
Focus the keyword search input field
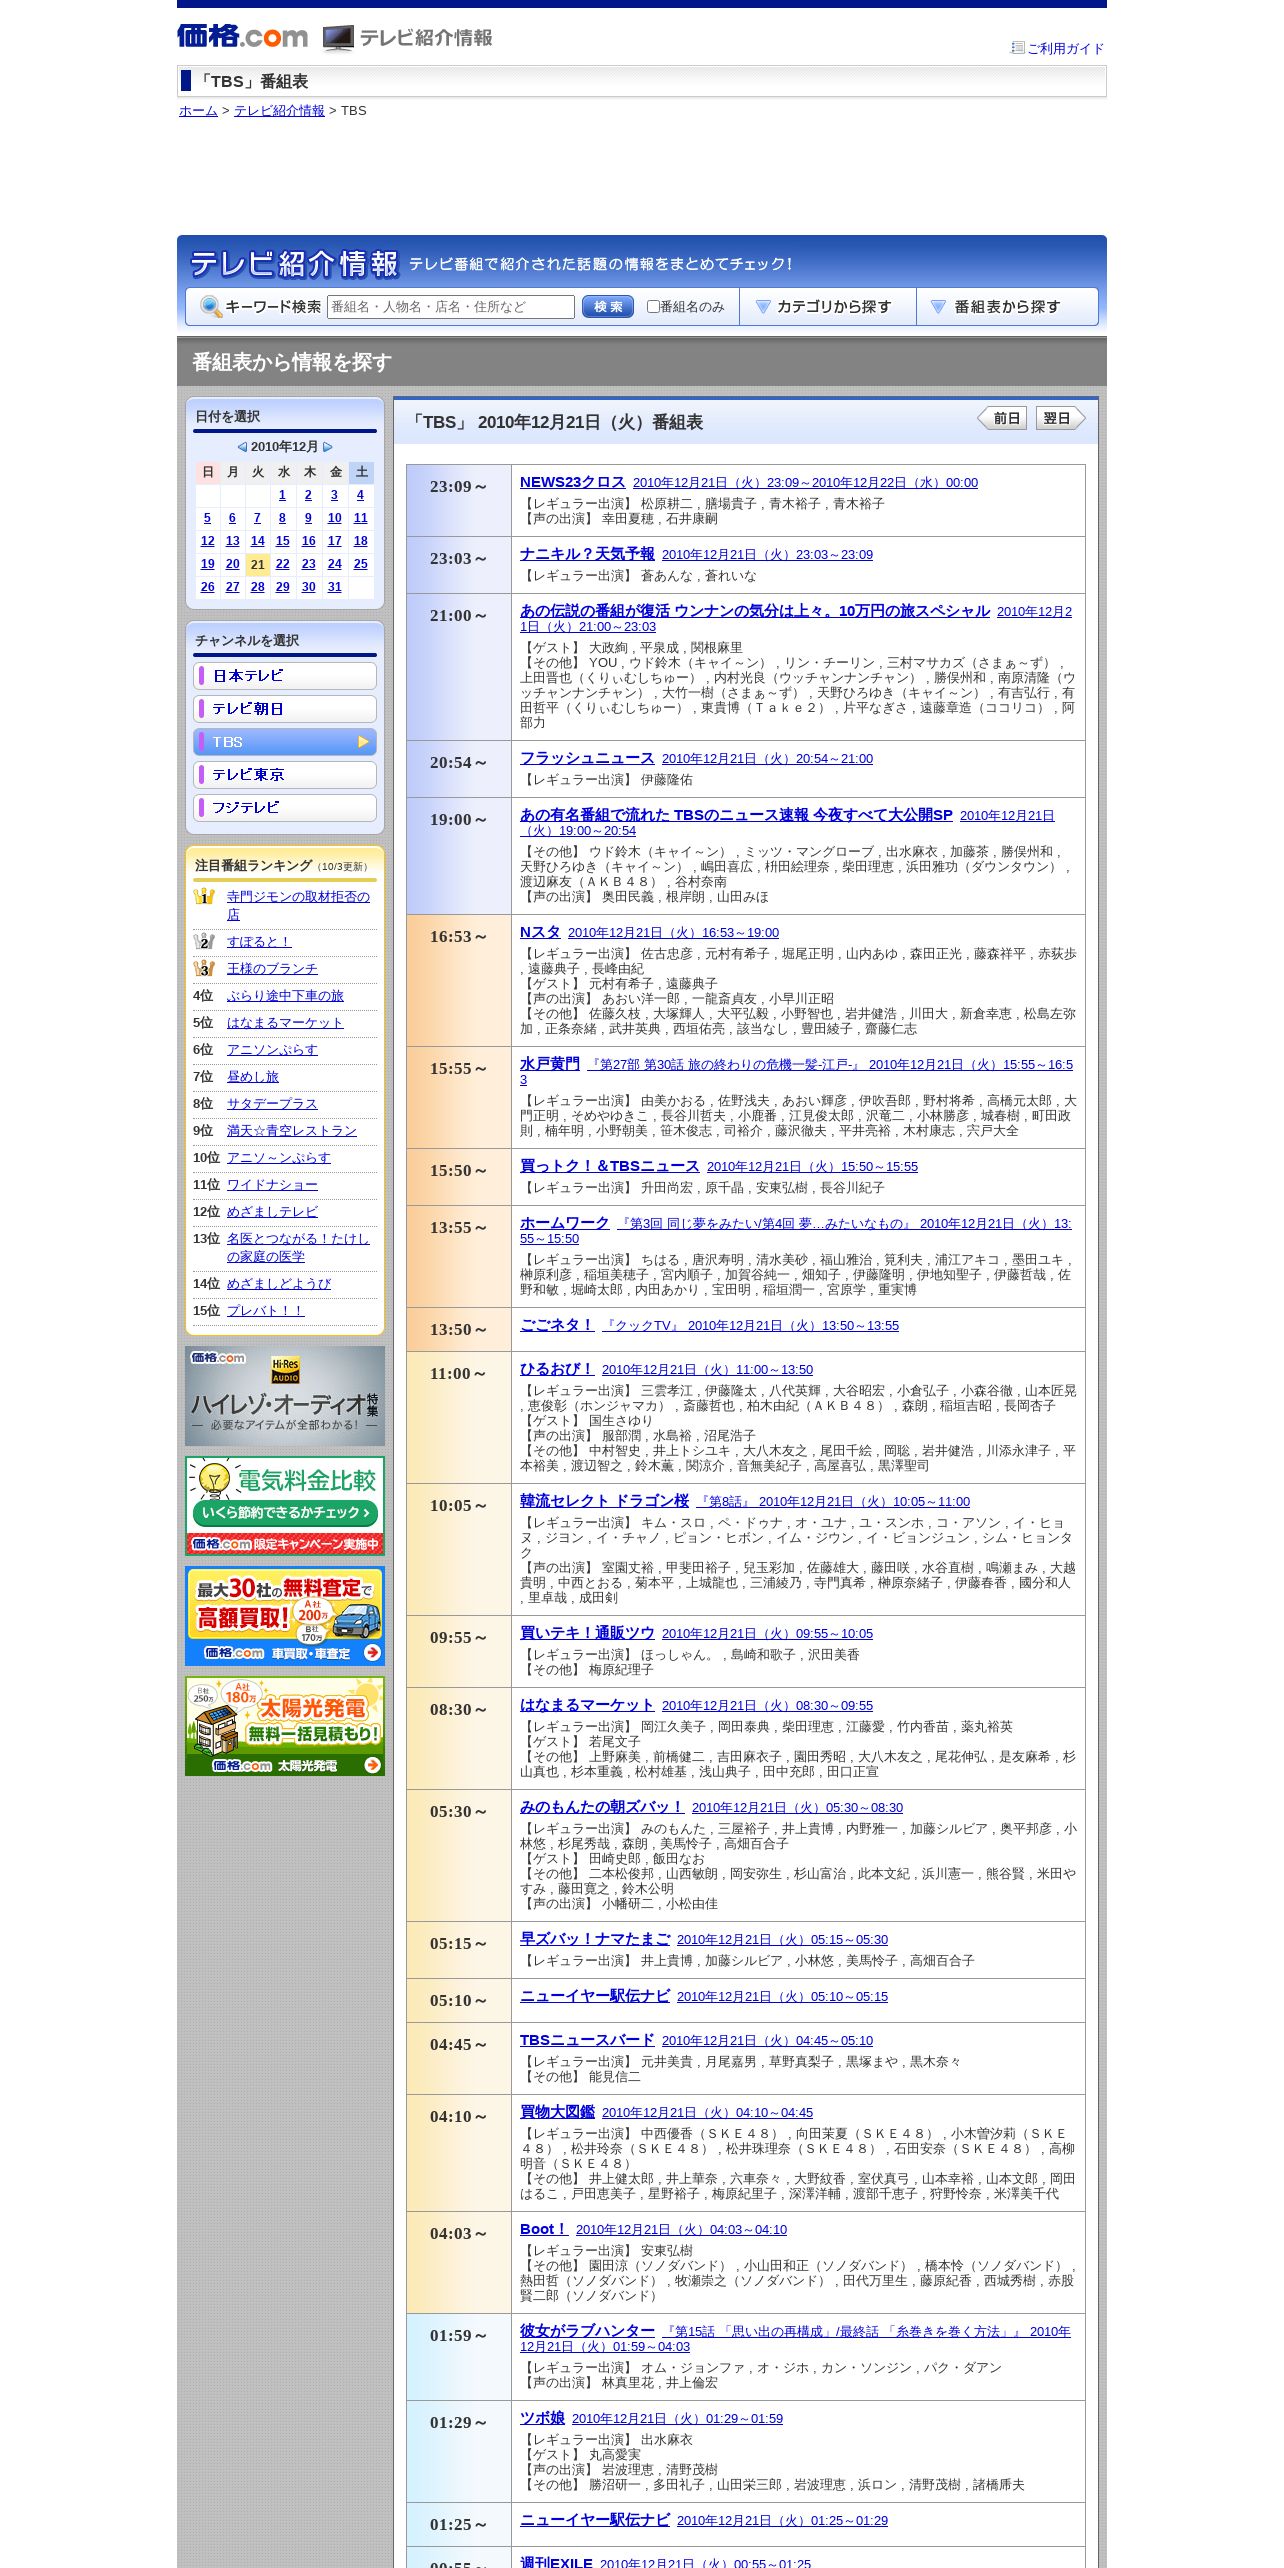[x=451, y=307]
